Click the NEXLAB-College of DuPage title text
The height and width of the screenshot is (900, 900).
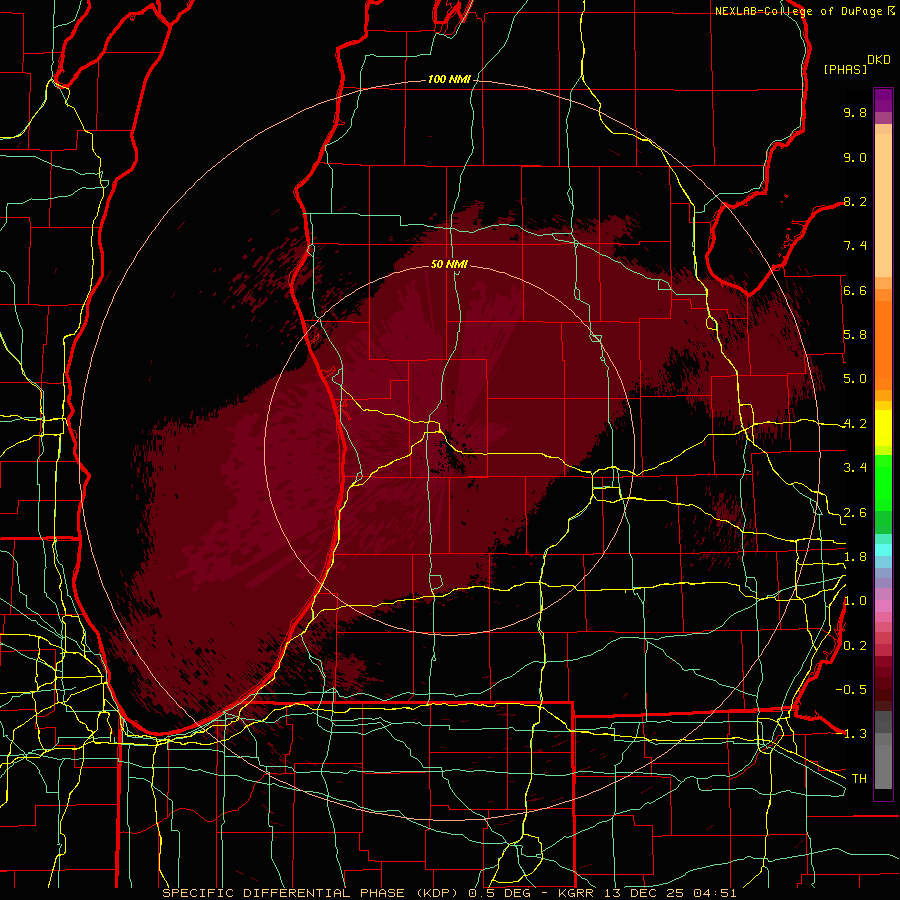point(799,11)
